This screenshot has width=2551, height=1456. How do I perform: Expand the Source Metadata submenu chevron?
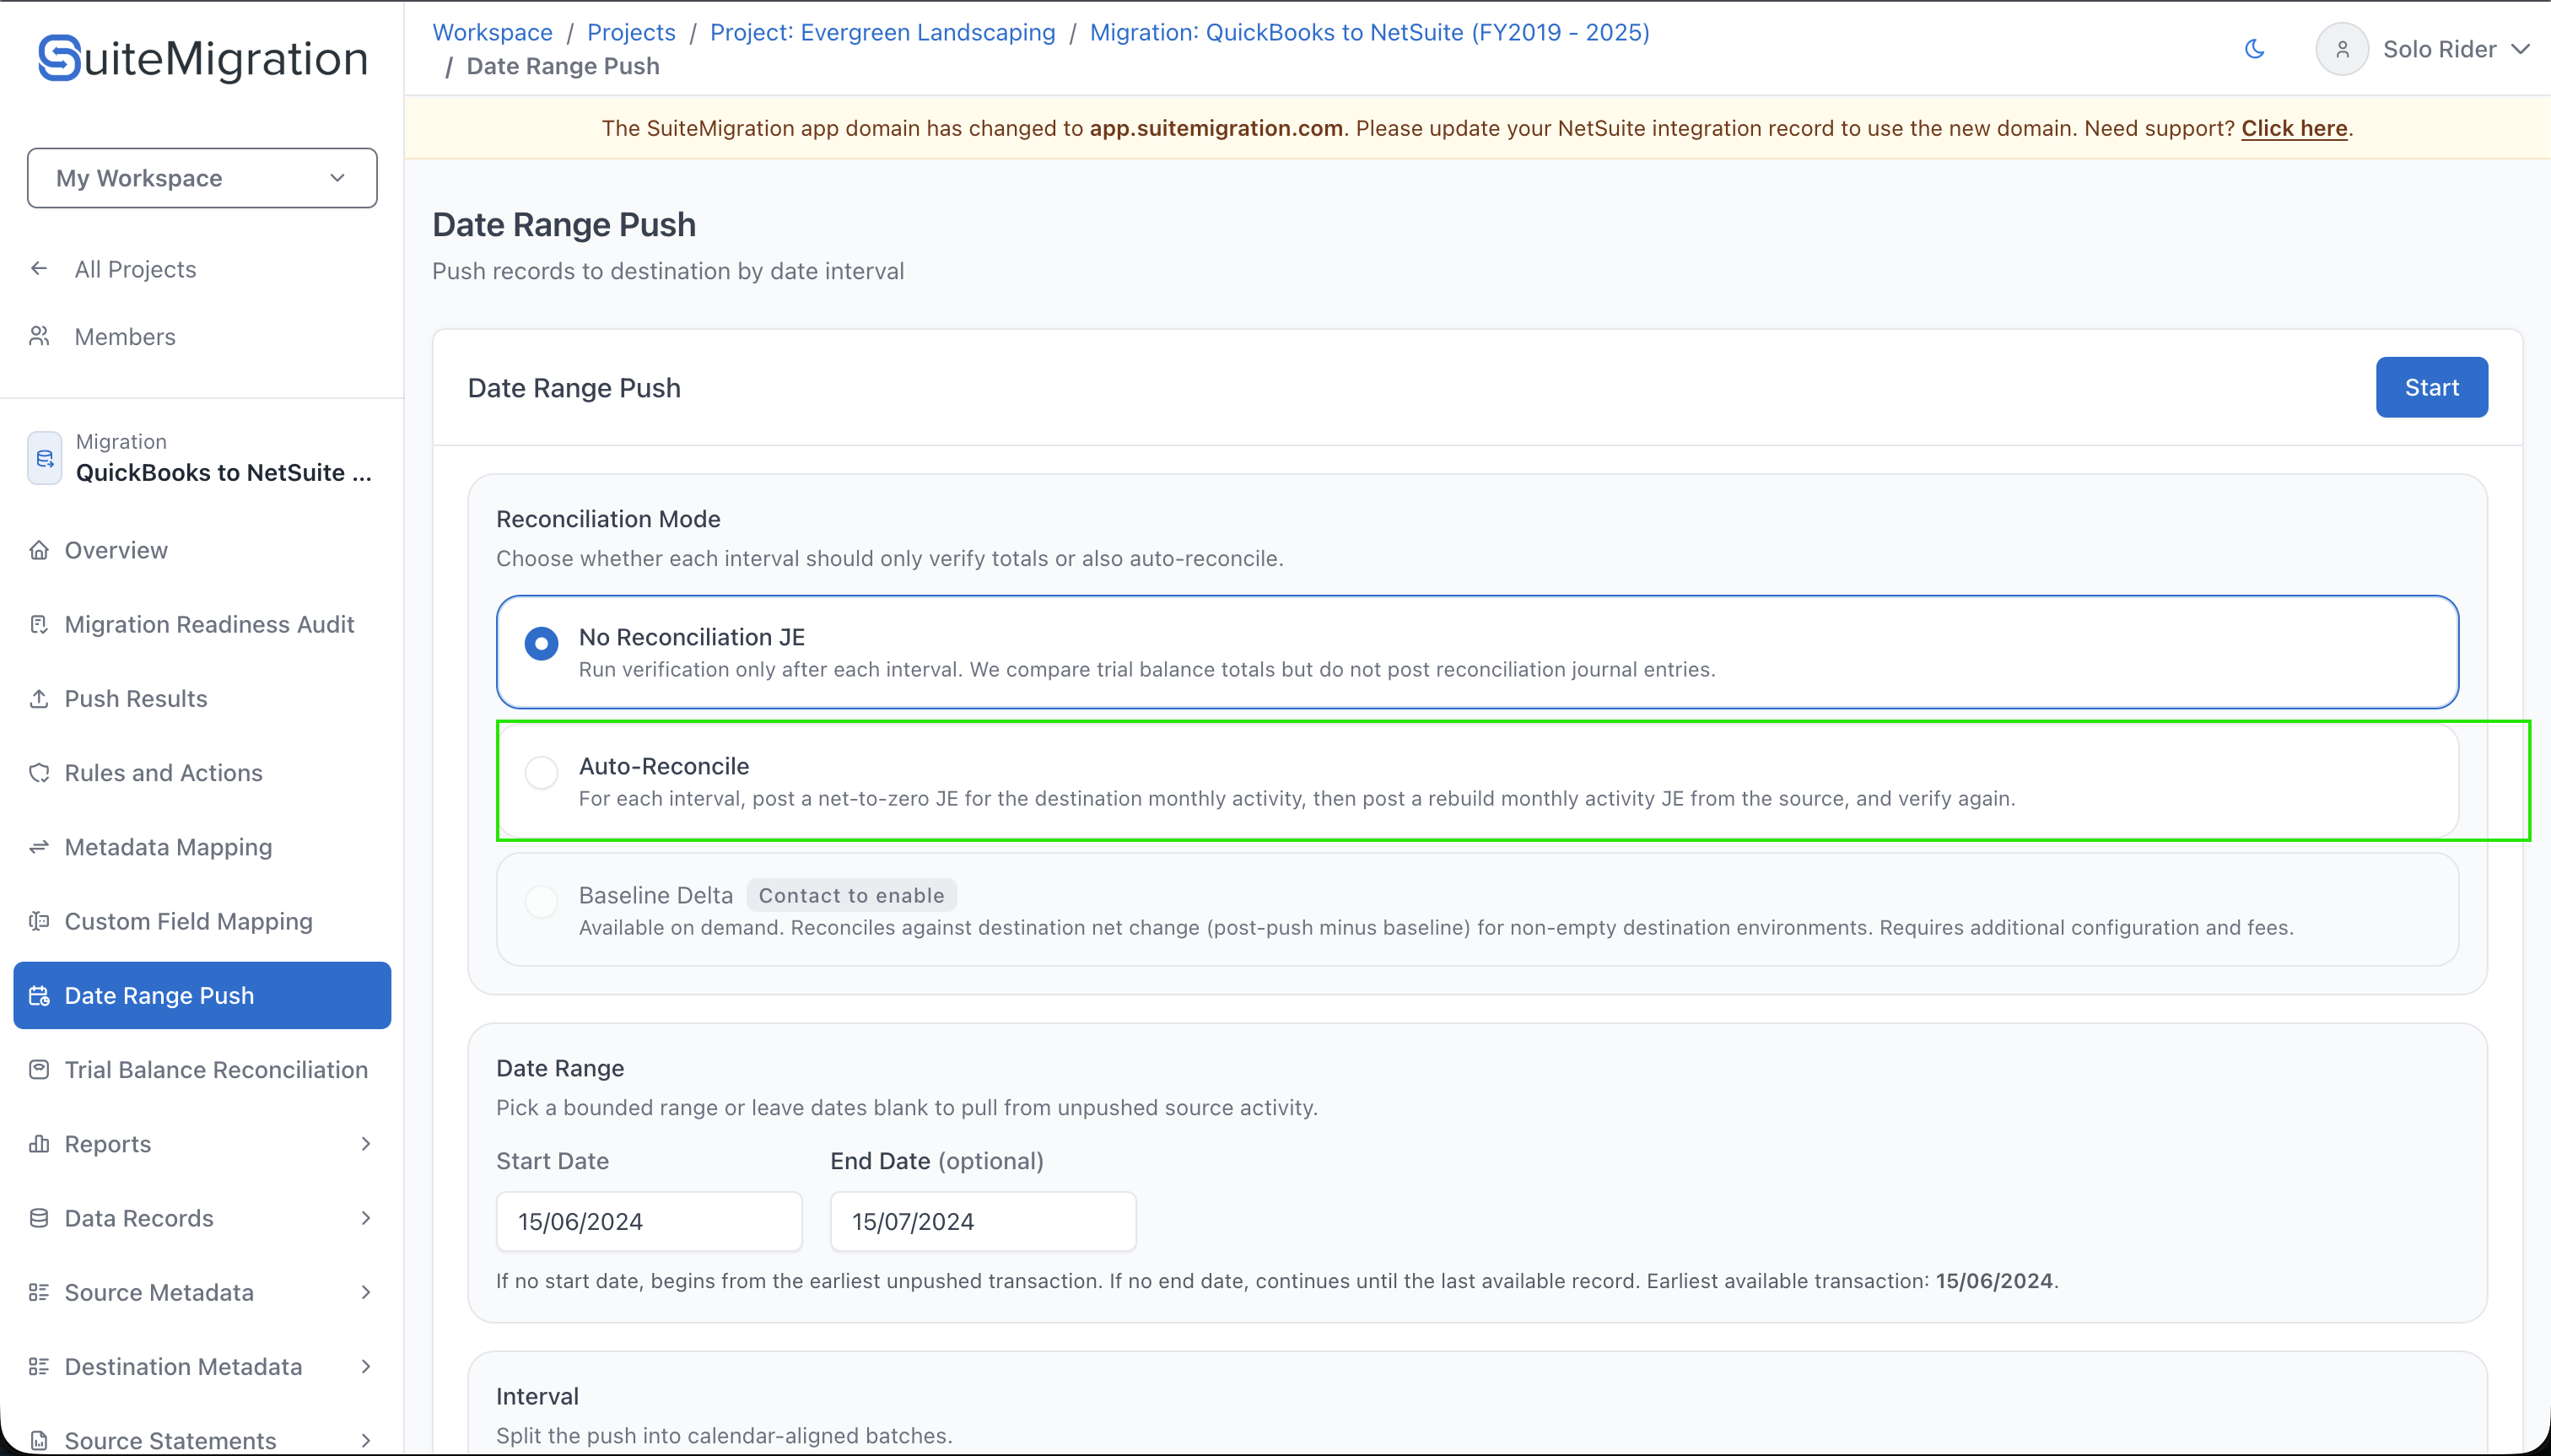pyautogui.click(x=366, y=1292)
